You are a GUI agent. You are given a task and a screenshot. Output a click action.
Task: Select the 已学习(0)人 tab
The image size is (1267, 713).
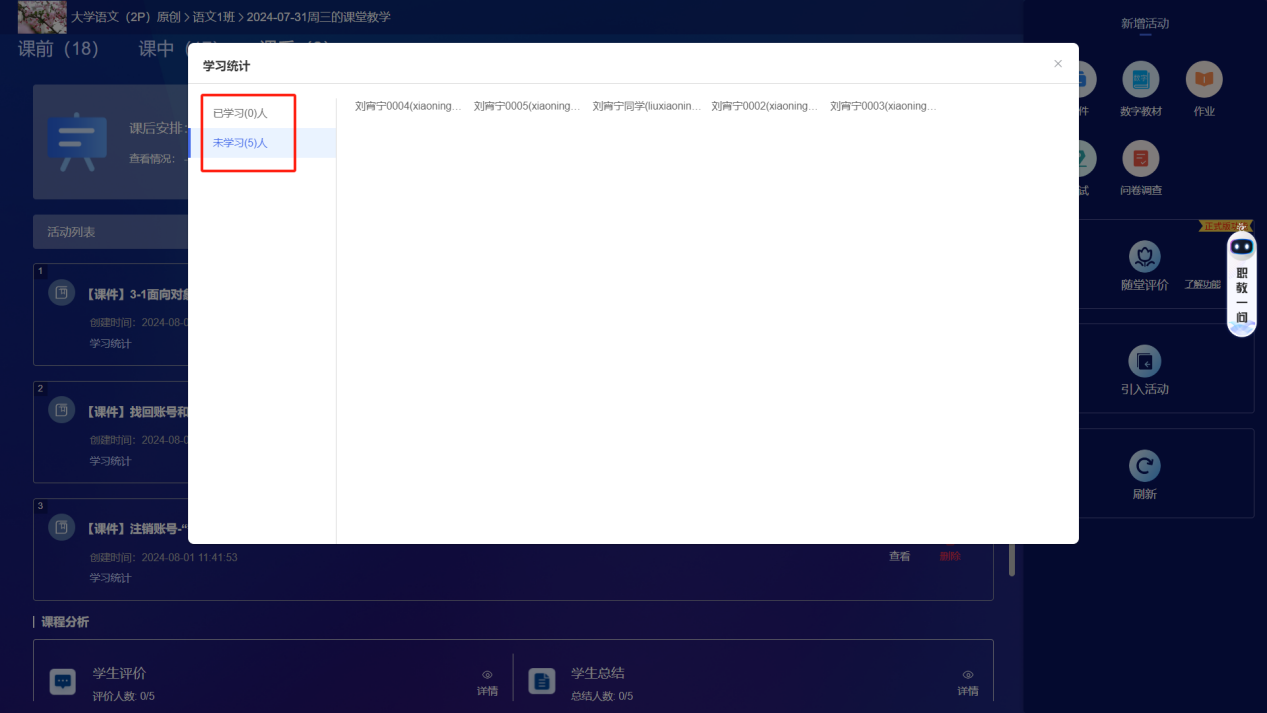click(x=240, y=113)
